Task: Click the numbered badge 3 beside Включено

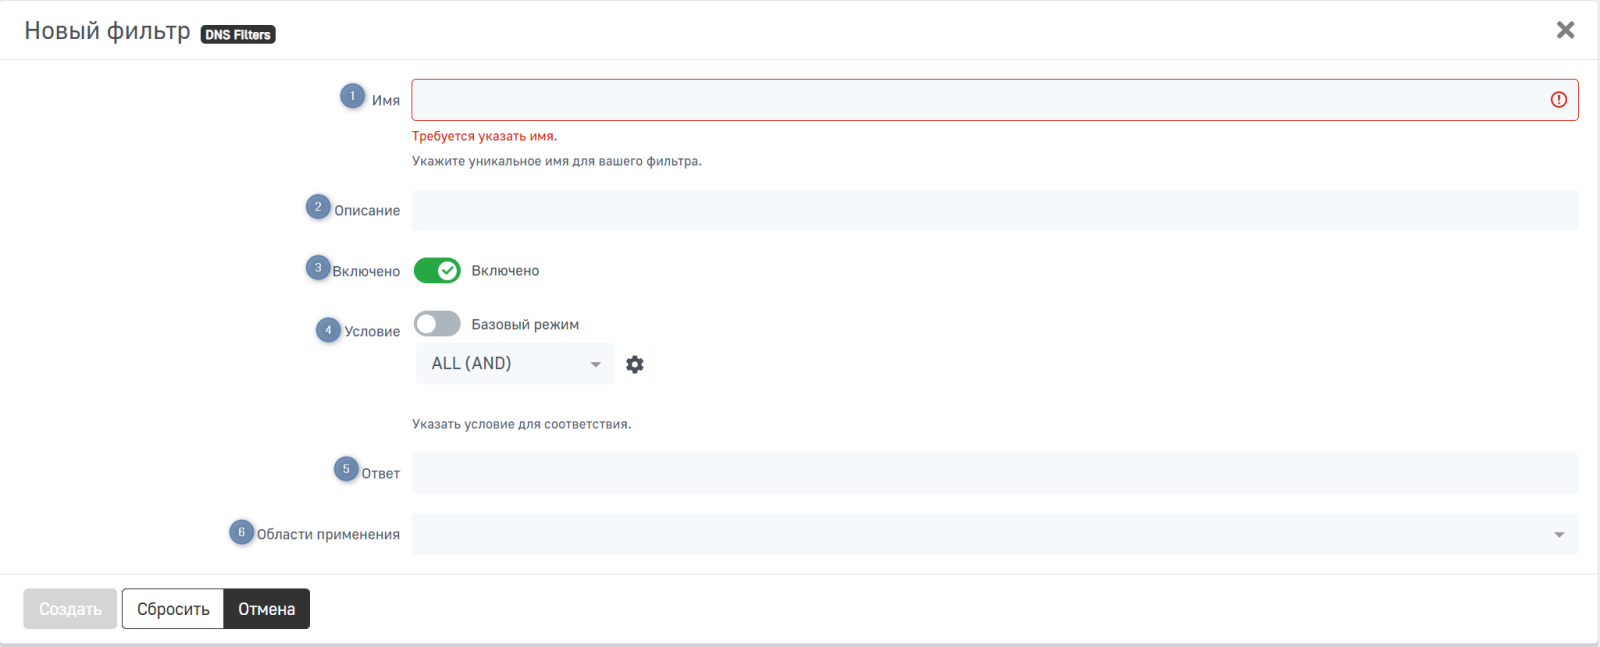Action: [x=318, y=268]
